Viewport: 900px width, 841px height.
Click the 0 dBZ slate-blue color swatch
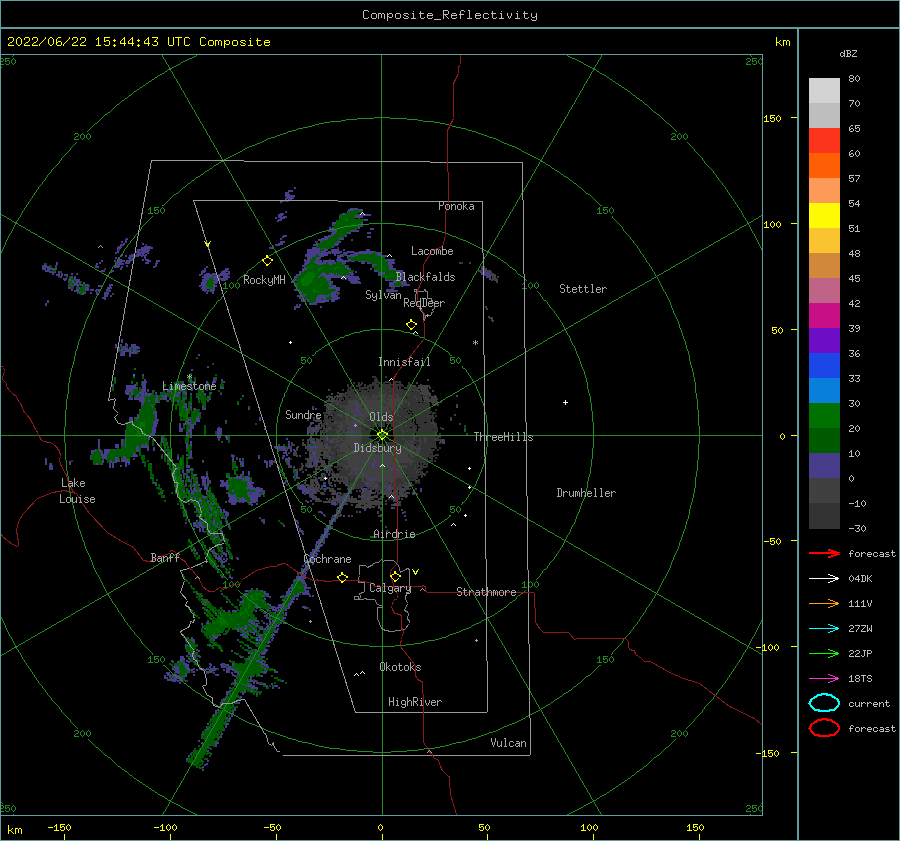pos(824,466)
